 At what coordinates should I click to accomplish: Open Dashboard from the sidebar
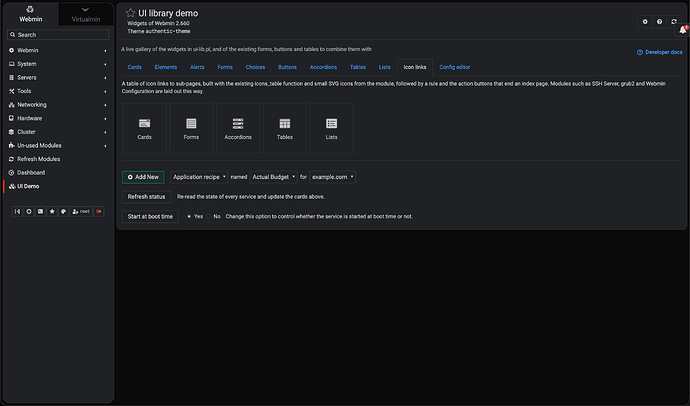pyautogui.click(x=58, y=173)
